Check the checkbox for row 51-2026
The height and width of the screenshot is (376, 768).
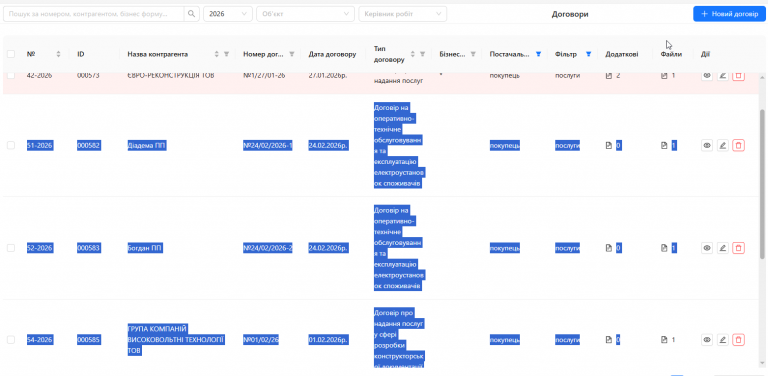tap(11, 145)
